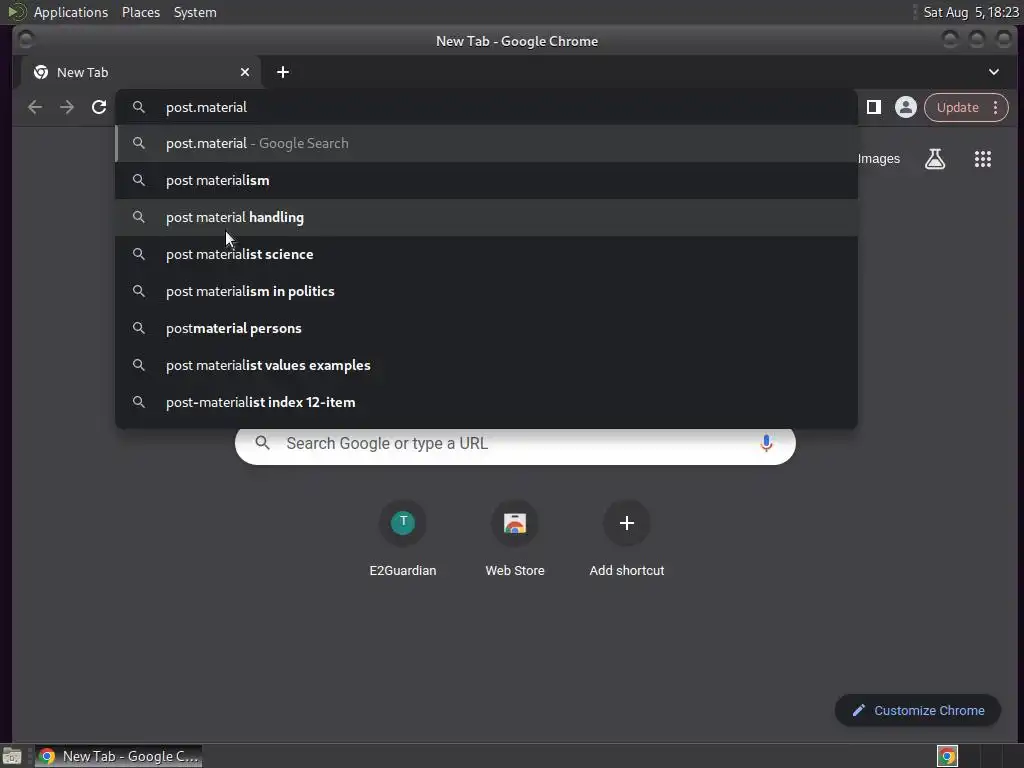This screenshot has height=768, width=1024.
Task: Click the show desktop icon in the bottom panel
Action: (12, 757)
